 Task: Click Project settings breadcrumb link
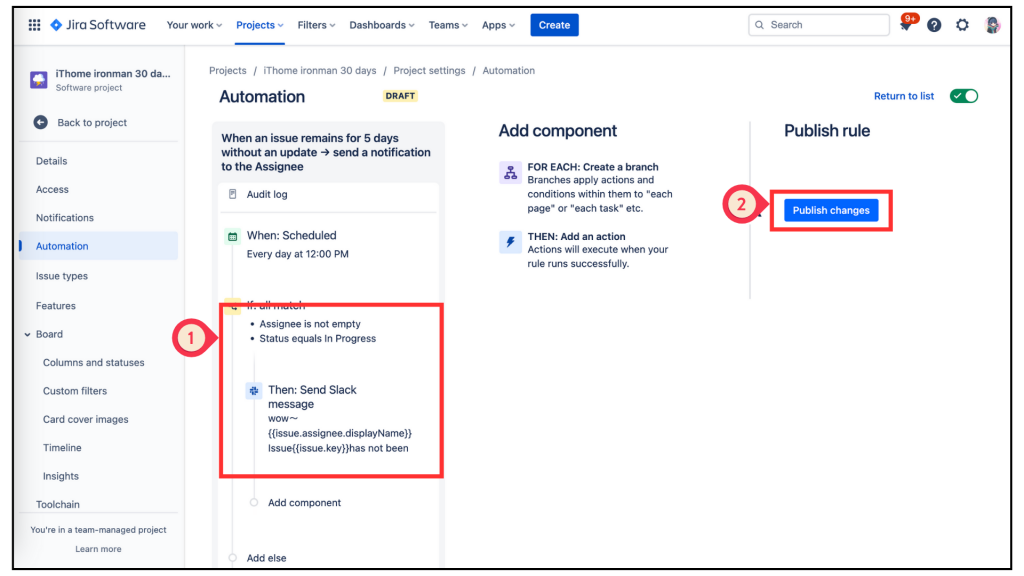(429, 71)
